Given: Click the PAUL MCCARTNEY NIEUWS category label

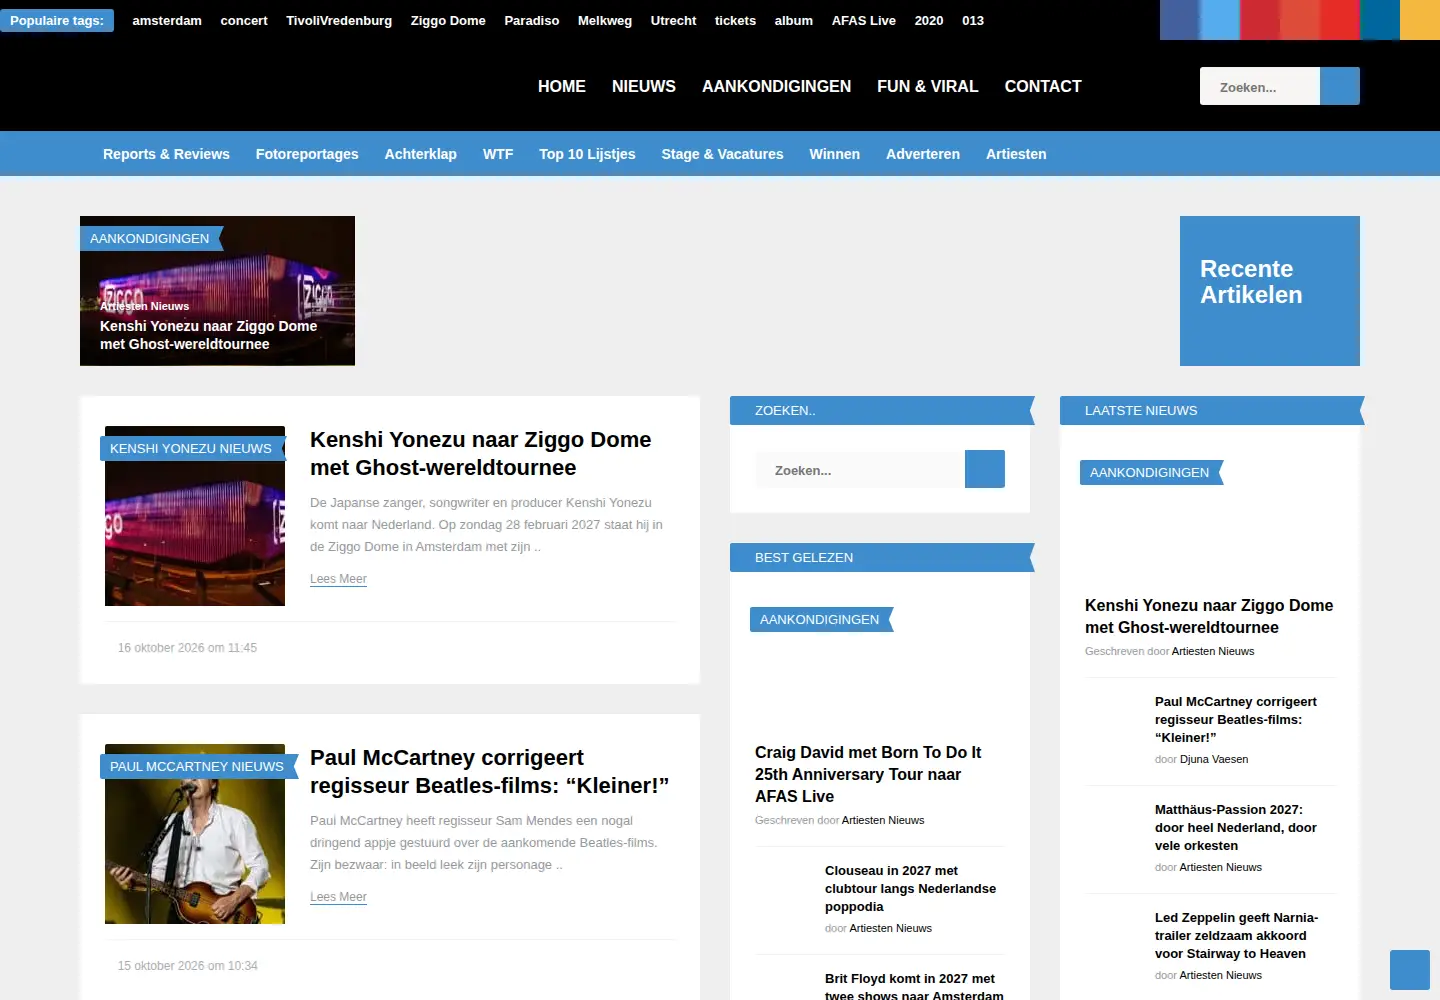Looking at the screenshot, I should tap(197, 766).
